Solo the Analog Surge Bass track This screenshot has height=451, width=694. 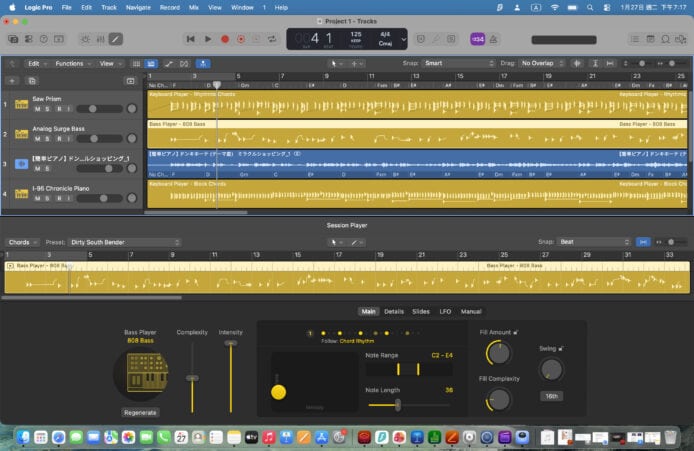47,138
